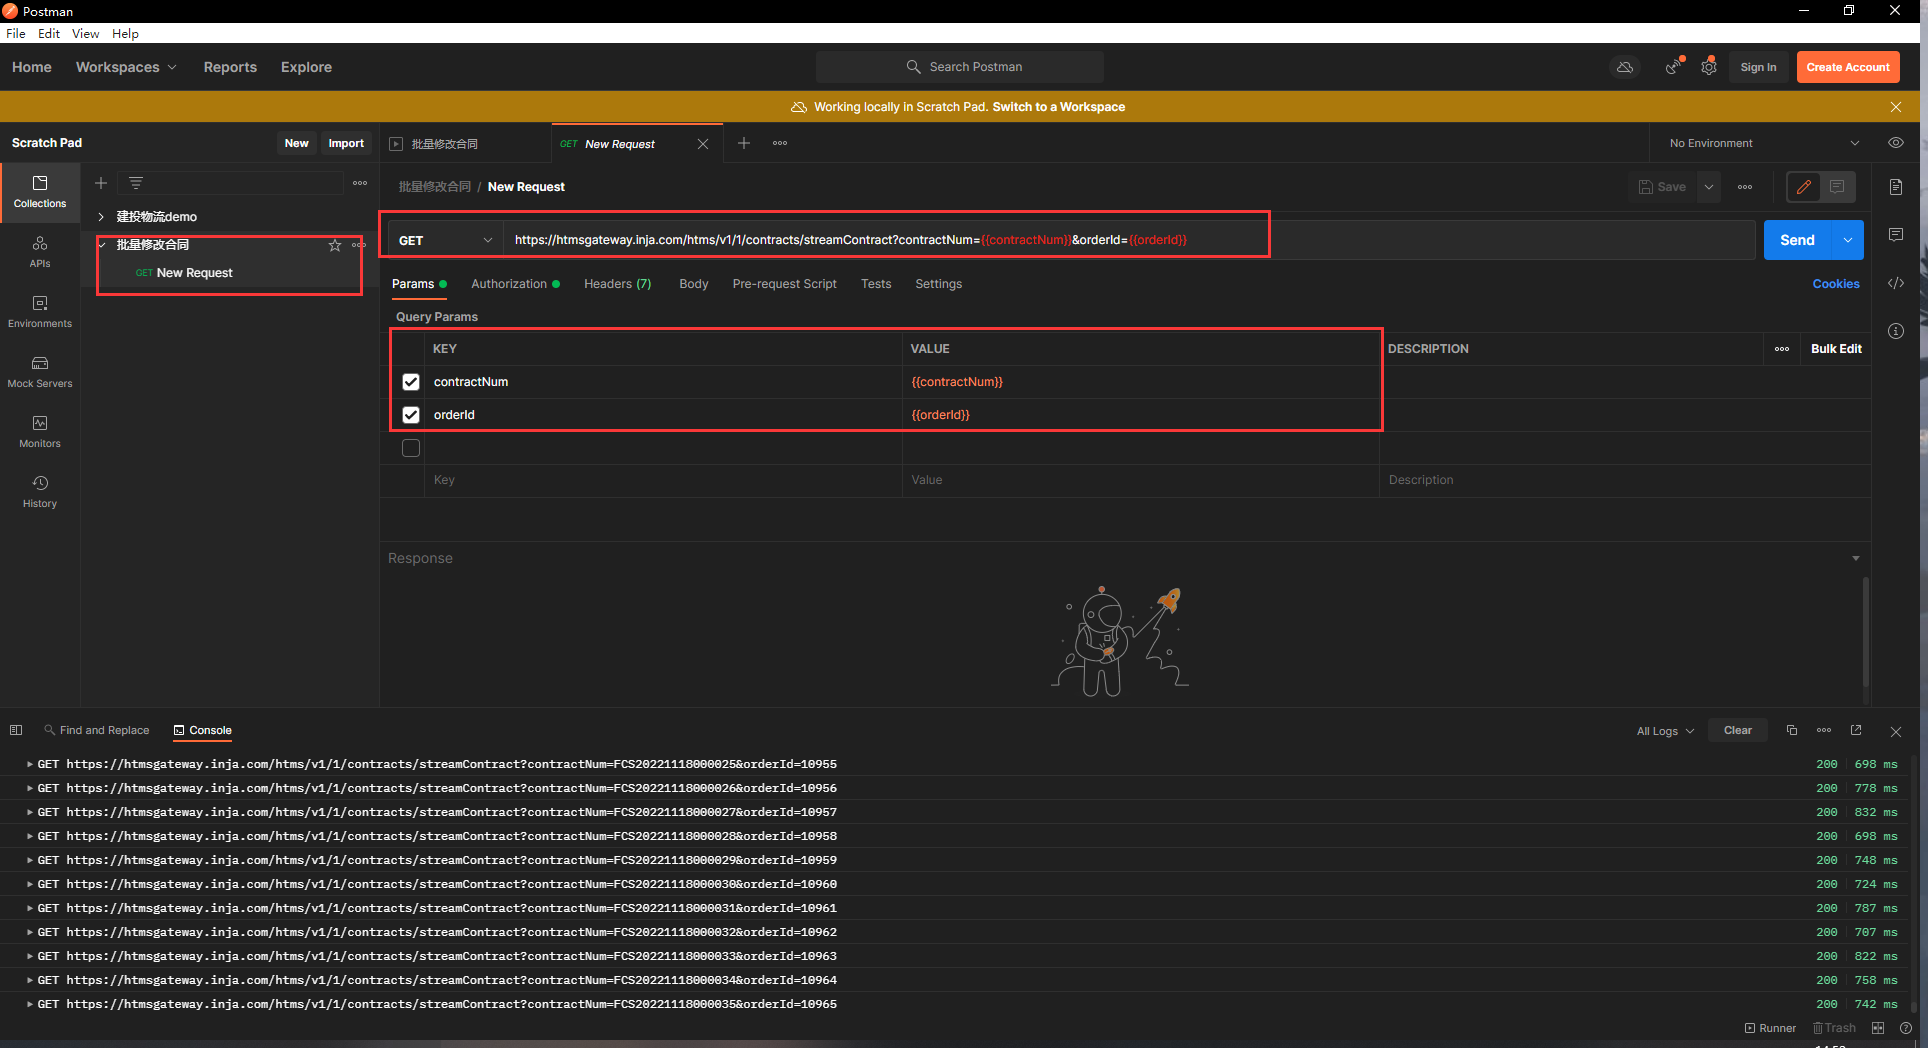Open the Info icon in the right sidebar
1928x1048 pixels.
(x=1896, y=331)
